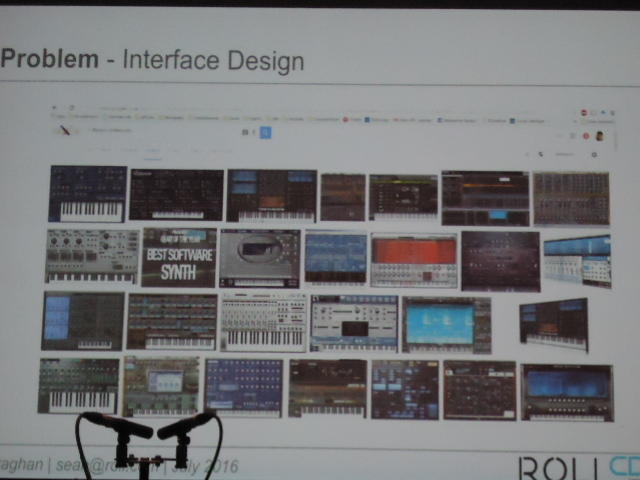640x480 pixels.
Task: Select the underlined Images search tab
Action: [152, 152]
